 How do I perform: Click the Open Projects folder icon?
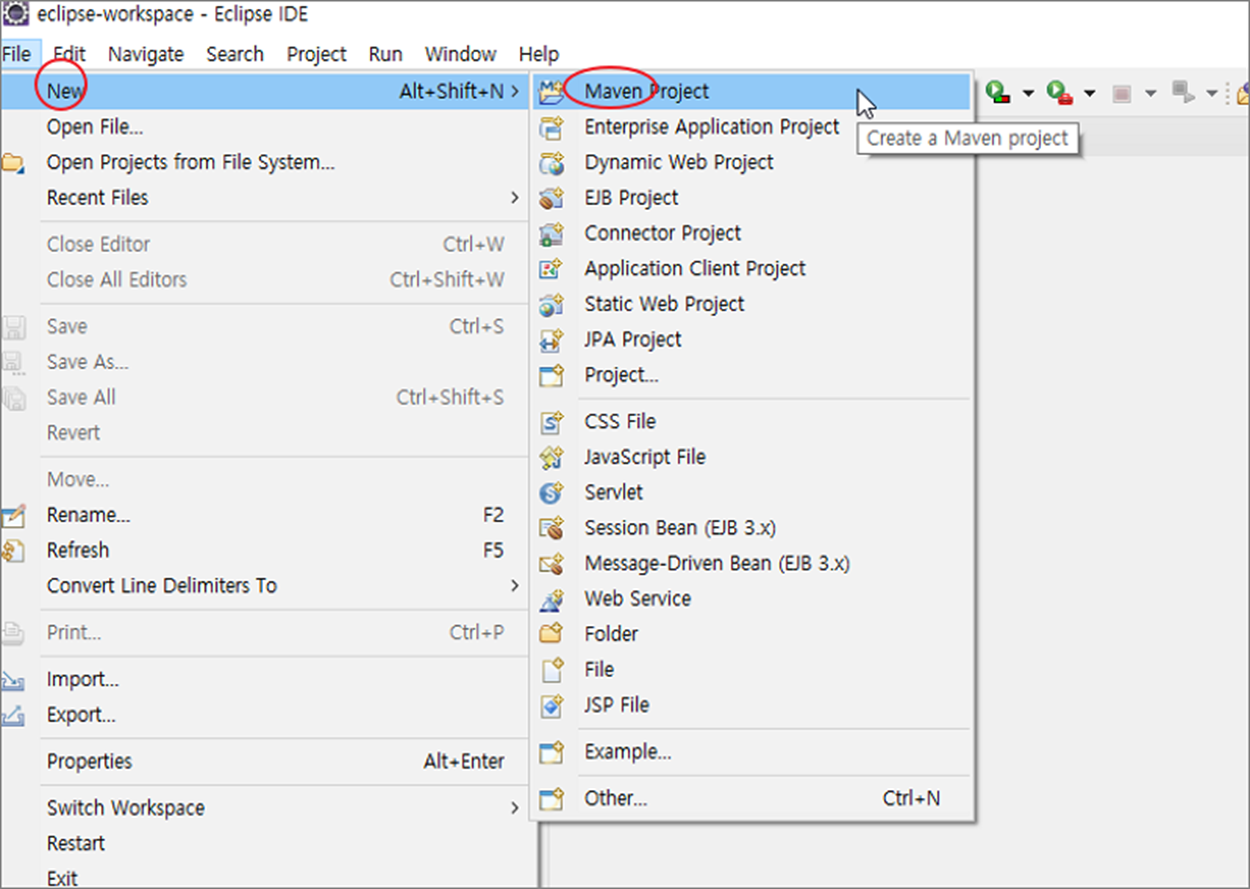(13, 163)
